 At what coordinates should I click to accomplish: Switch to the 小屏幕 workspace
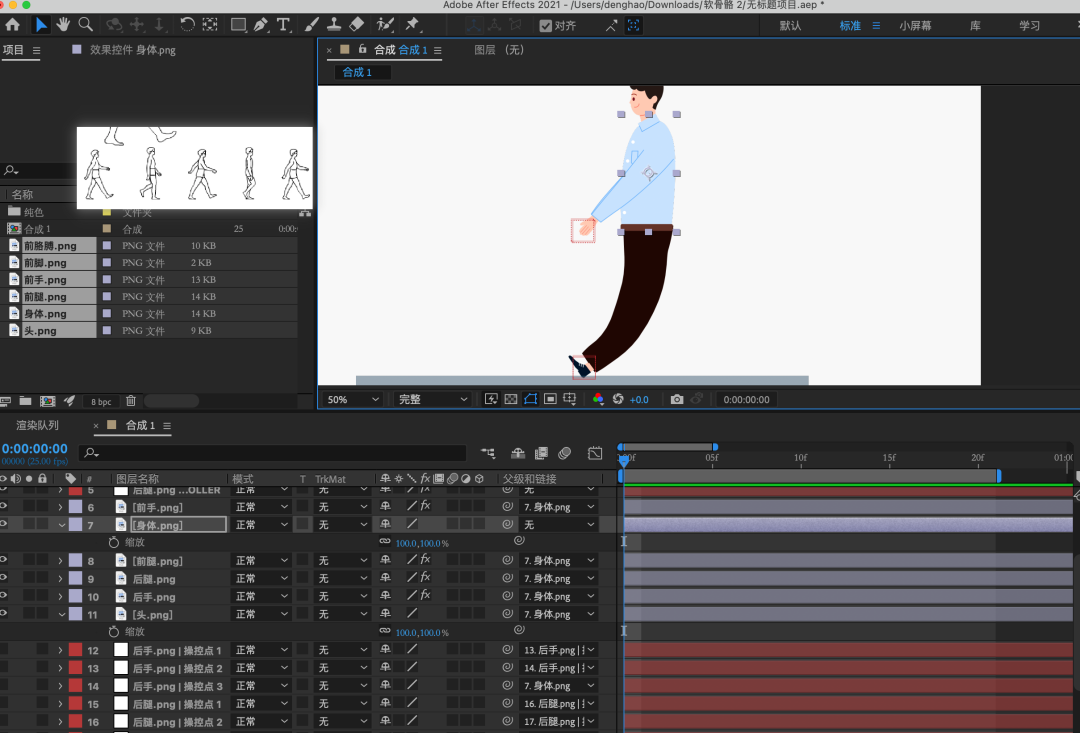point(915,26)
